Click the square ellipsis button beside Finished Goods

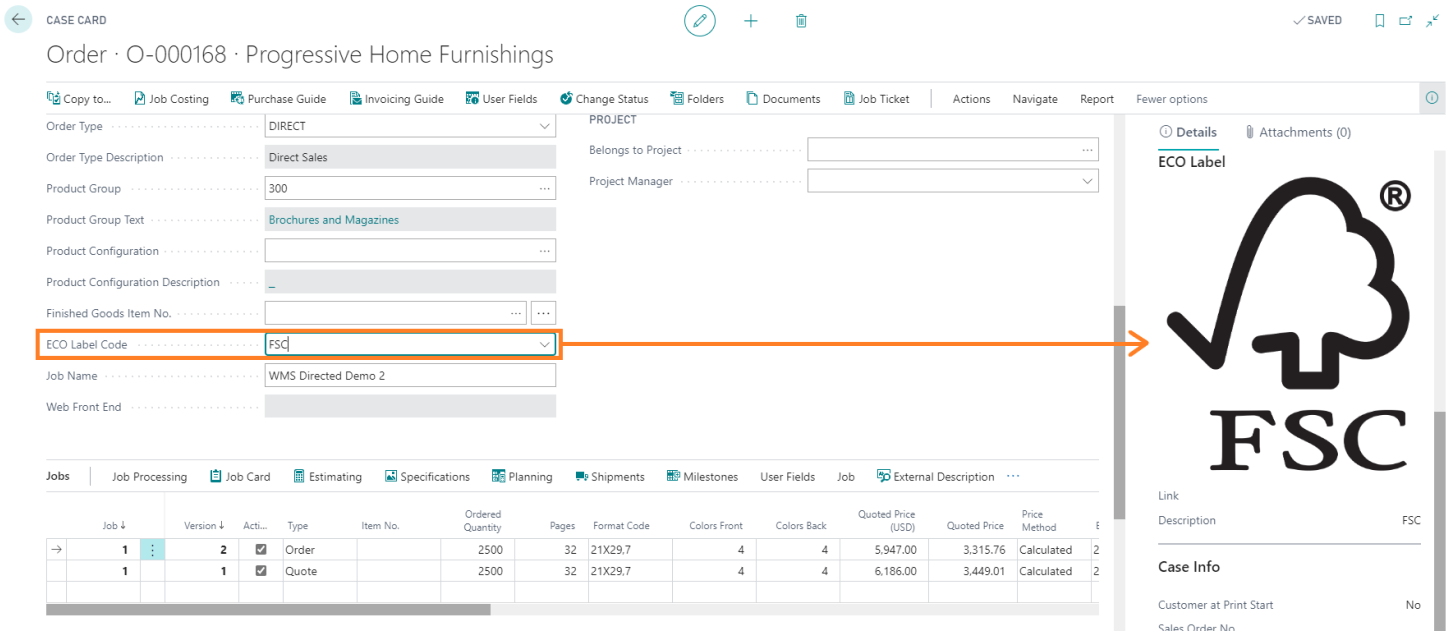coord(544,313)
